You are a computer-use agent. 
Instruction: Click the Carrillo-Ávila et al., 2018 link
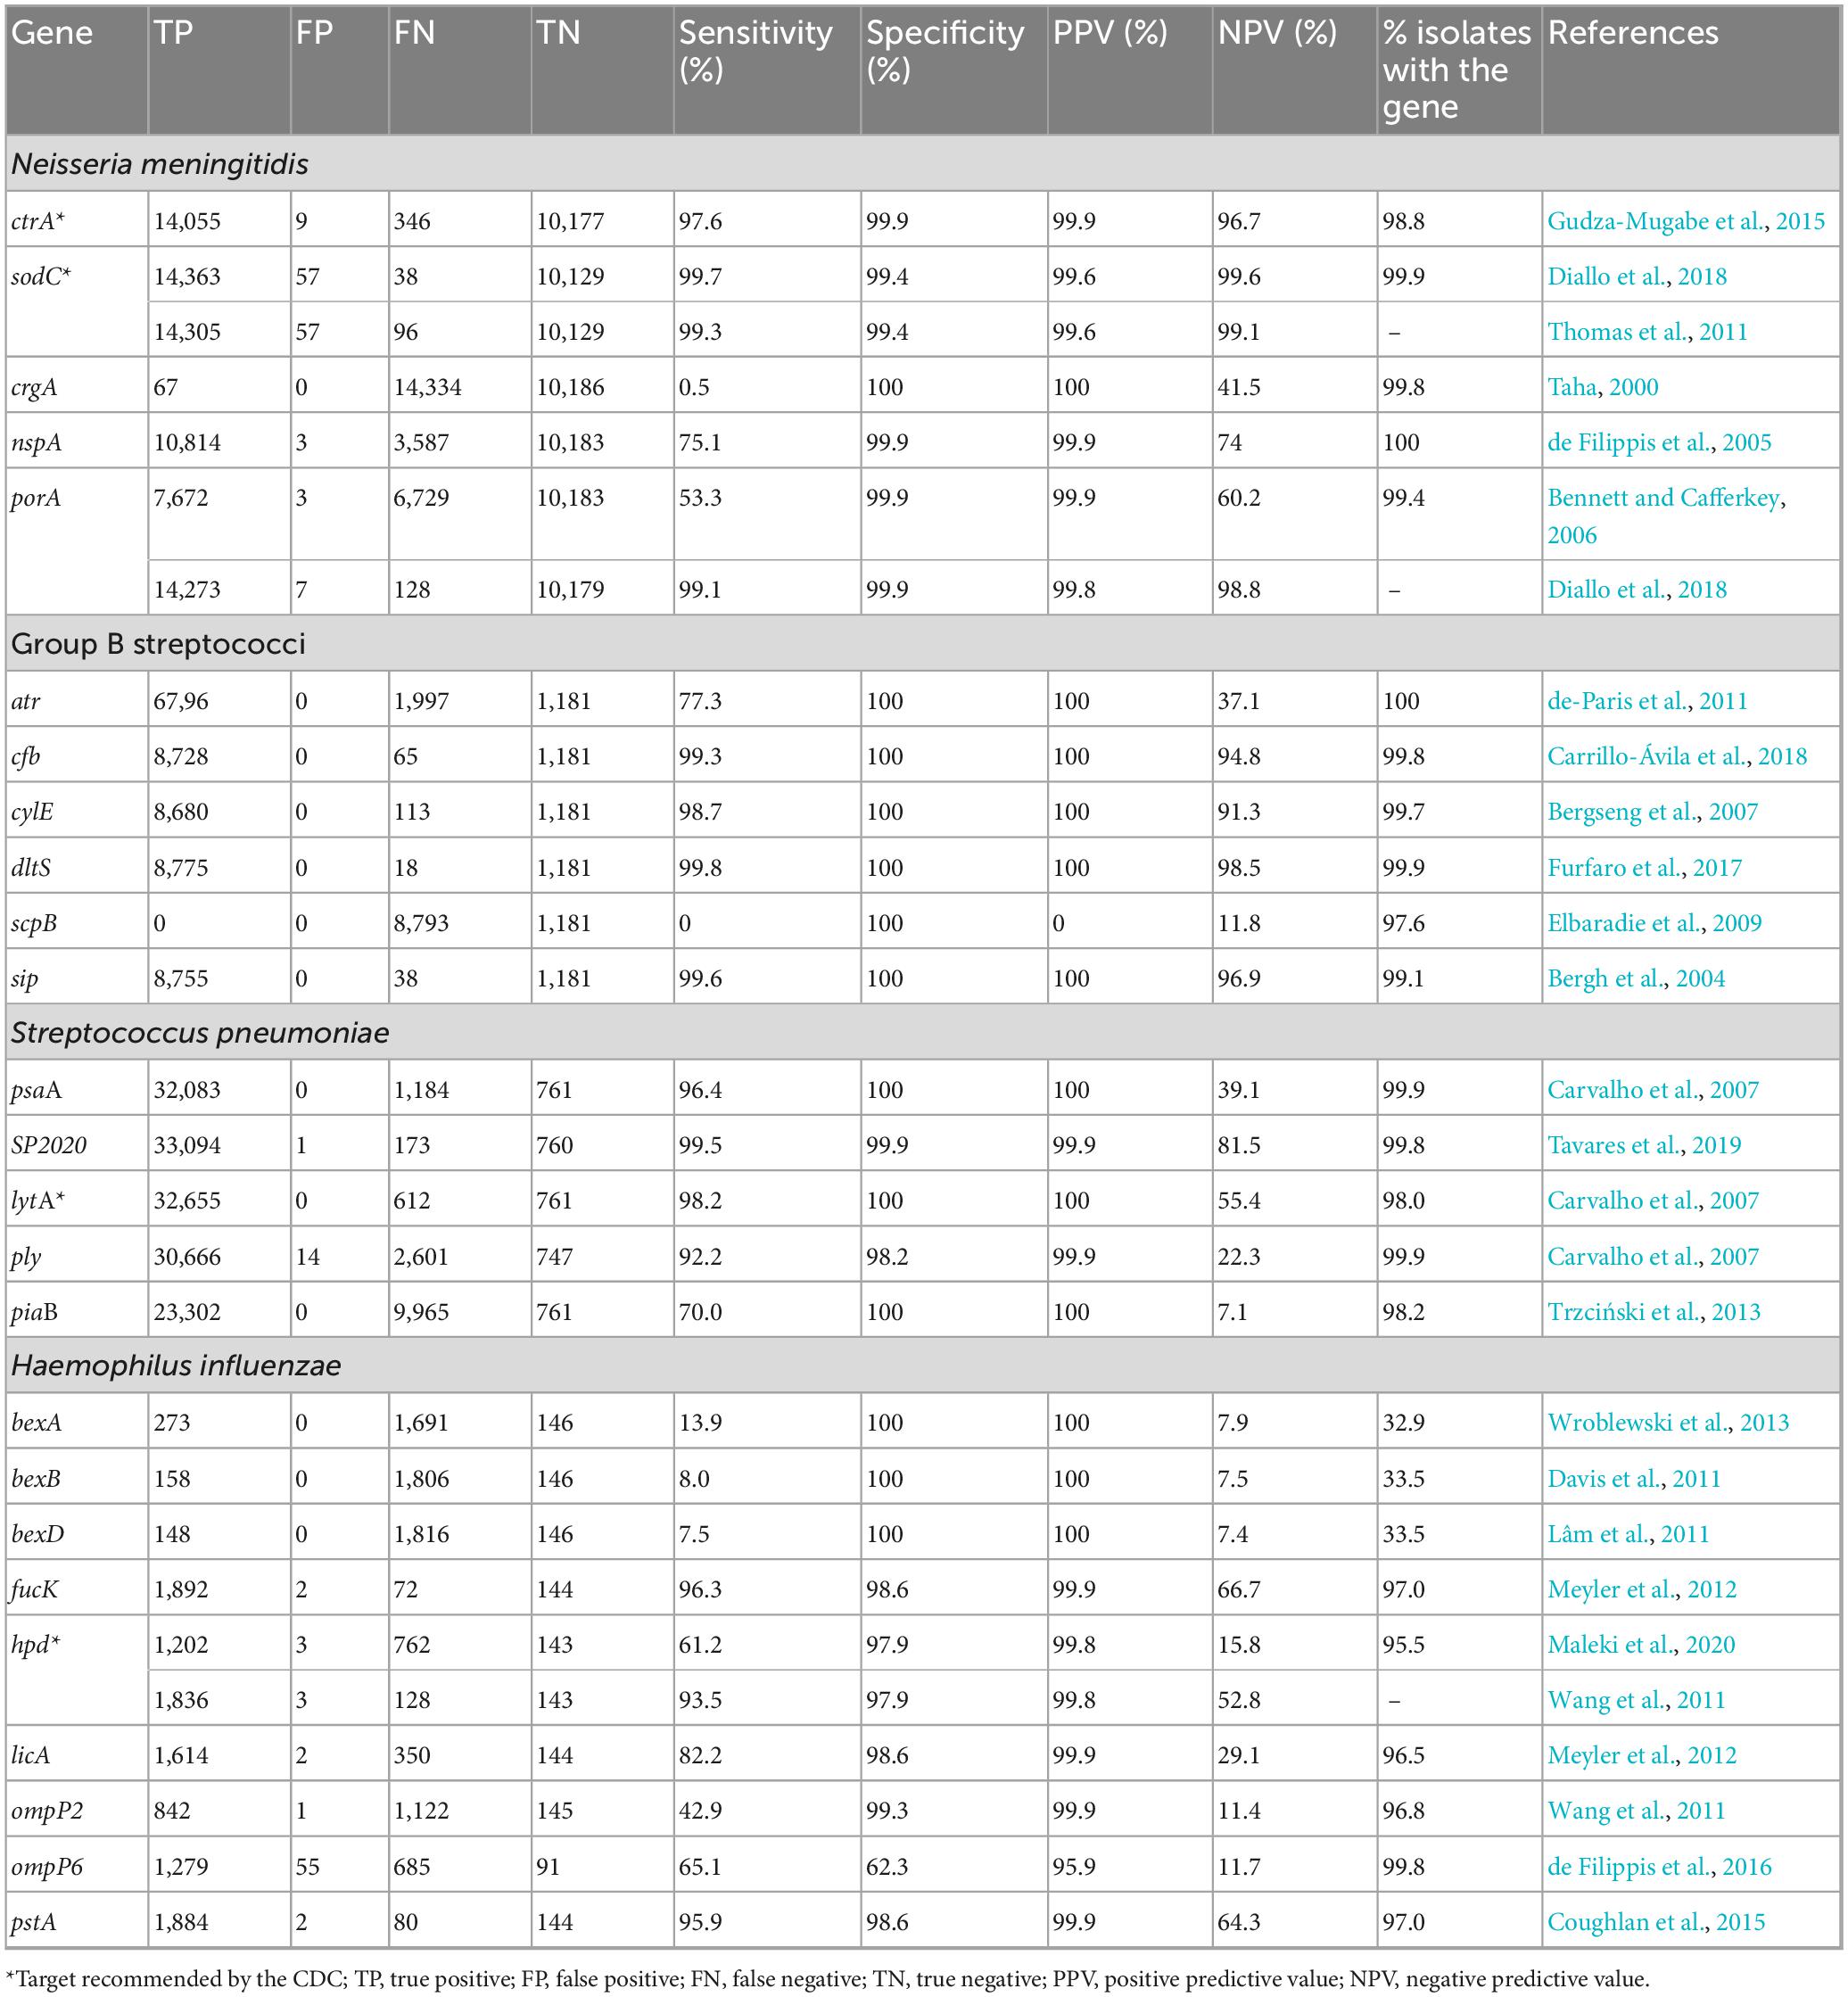tap(1677, 756)
